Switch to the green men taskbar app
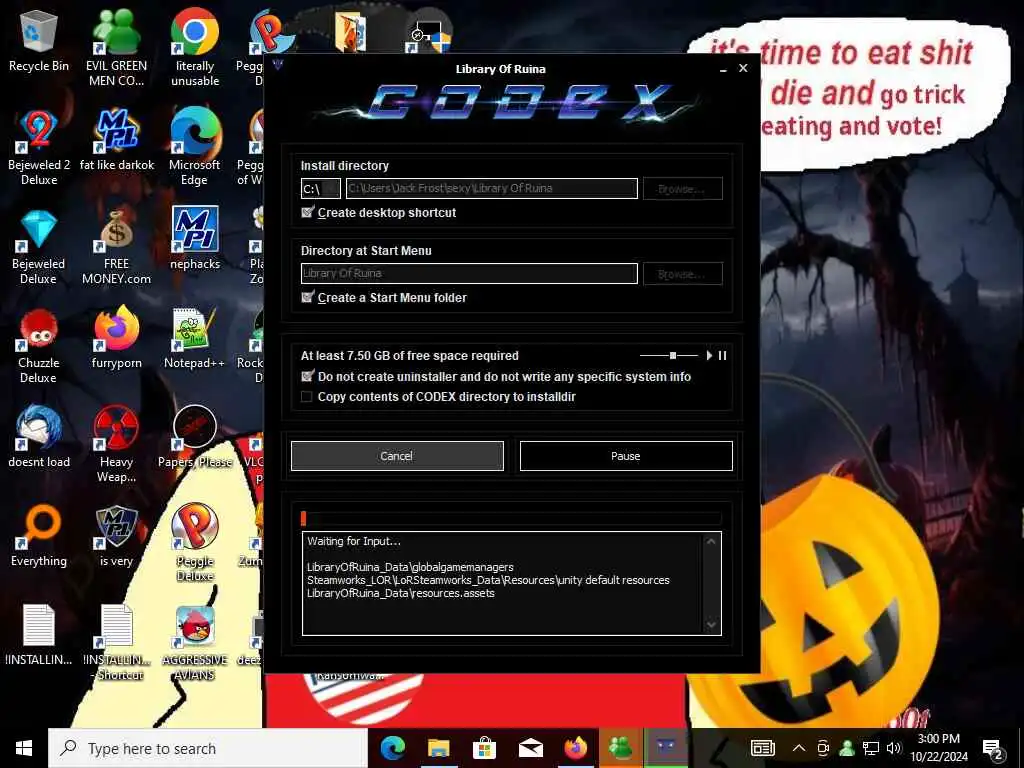The height and width of the screenshot is (768, 1024). [620, 748]
